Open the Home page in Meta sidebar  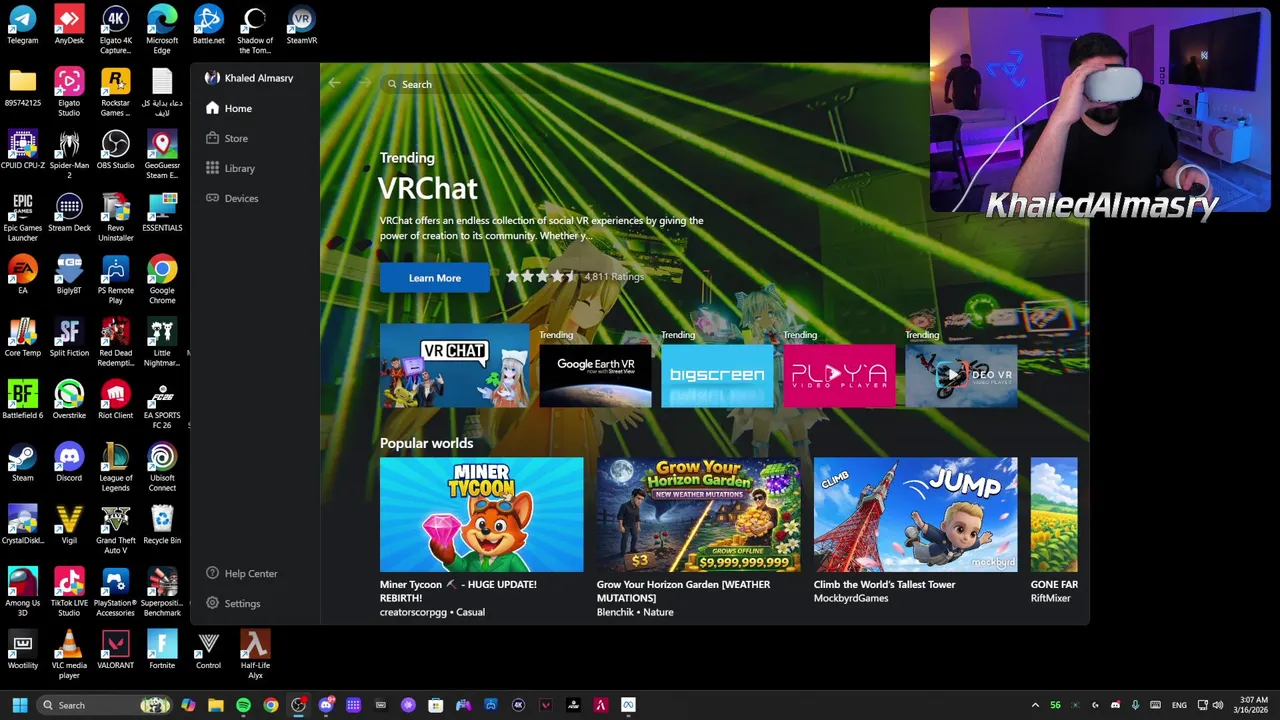[229, 108]
